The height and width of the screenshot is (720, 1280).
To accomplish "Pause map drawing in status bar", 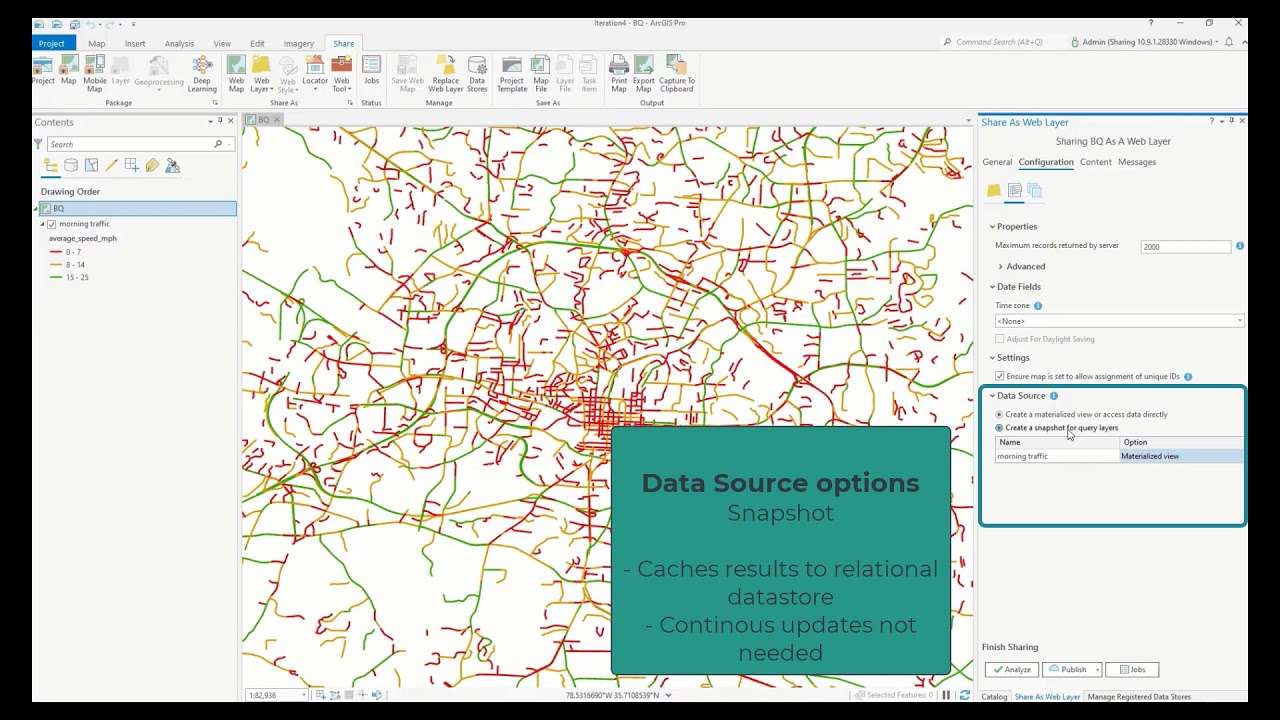I will point(946,695).
